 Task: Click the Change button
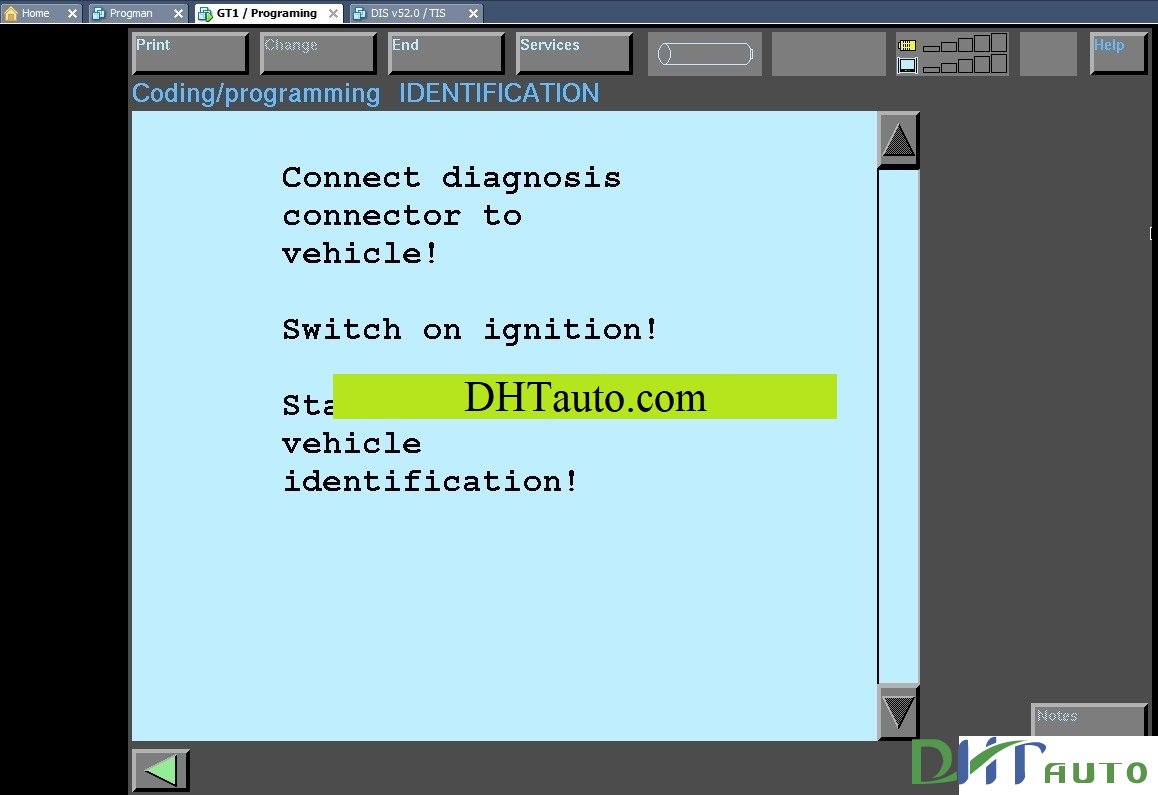(x=318, y=52)
